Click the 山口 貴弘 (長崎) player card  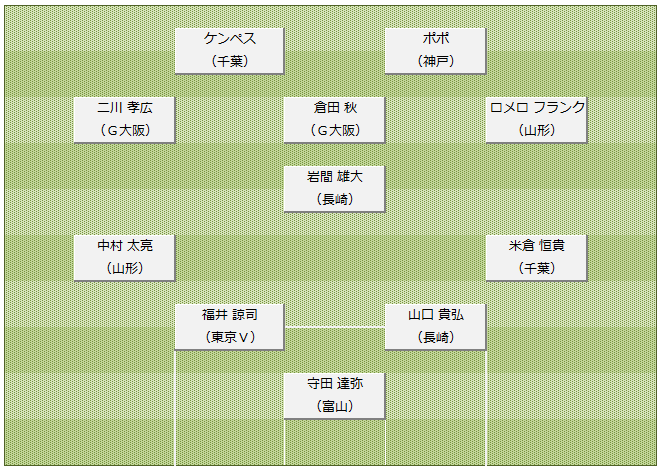(x=435, y=327)
